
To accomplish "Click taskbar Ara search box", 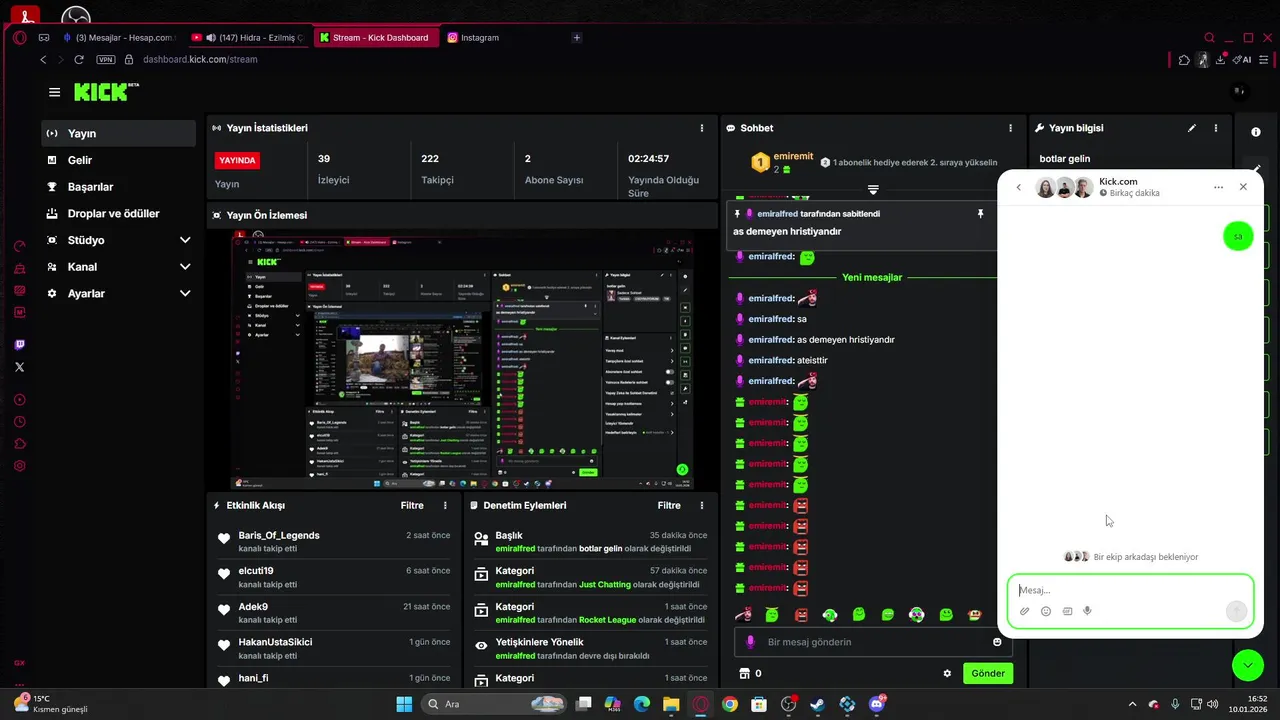I will tap(495, 704).
